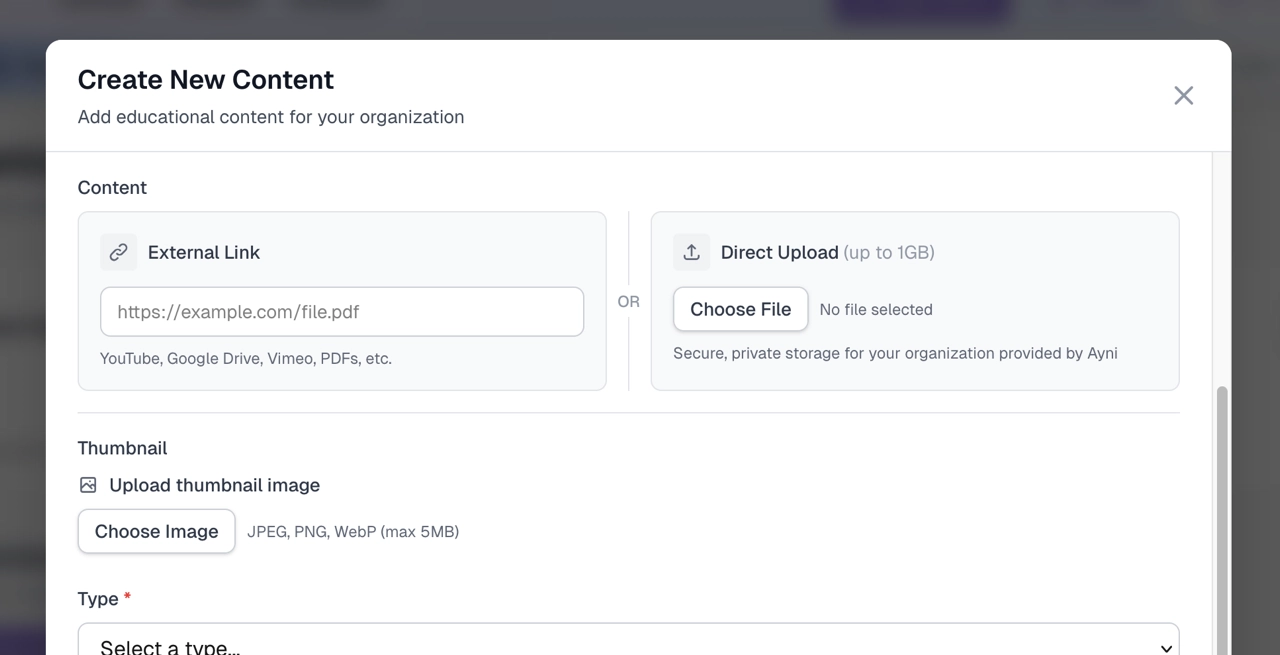Click the chevron arrow on the Type selector
1280x655 pixels.
tap(1165, 648)
